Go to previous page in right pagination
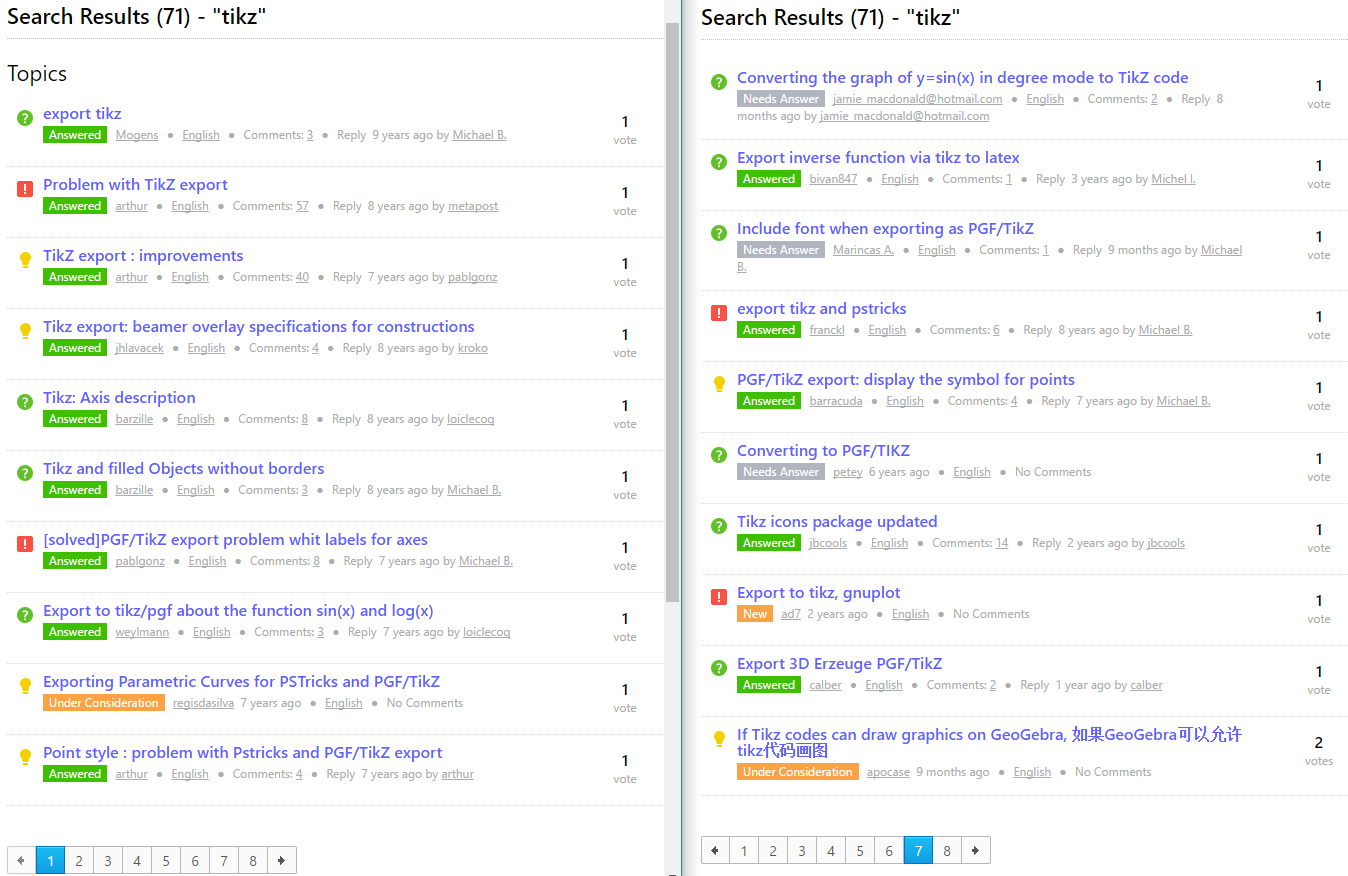The width and height of the screenshot is (1348, 876). (x=715, y=850)
